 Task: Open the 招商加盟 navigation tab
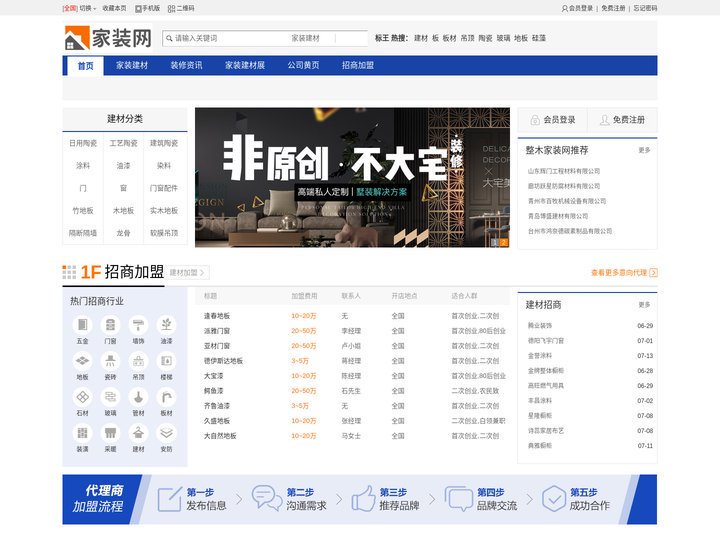coord(358,66)
